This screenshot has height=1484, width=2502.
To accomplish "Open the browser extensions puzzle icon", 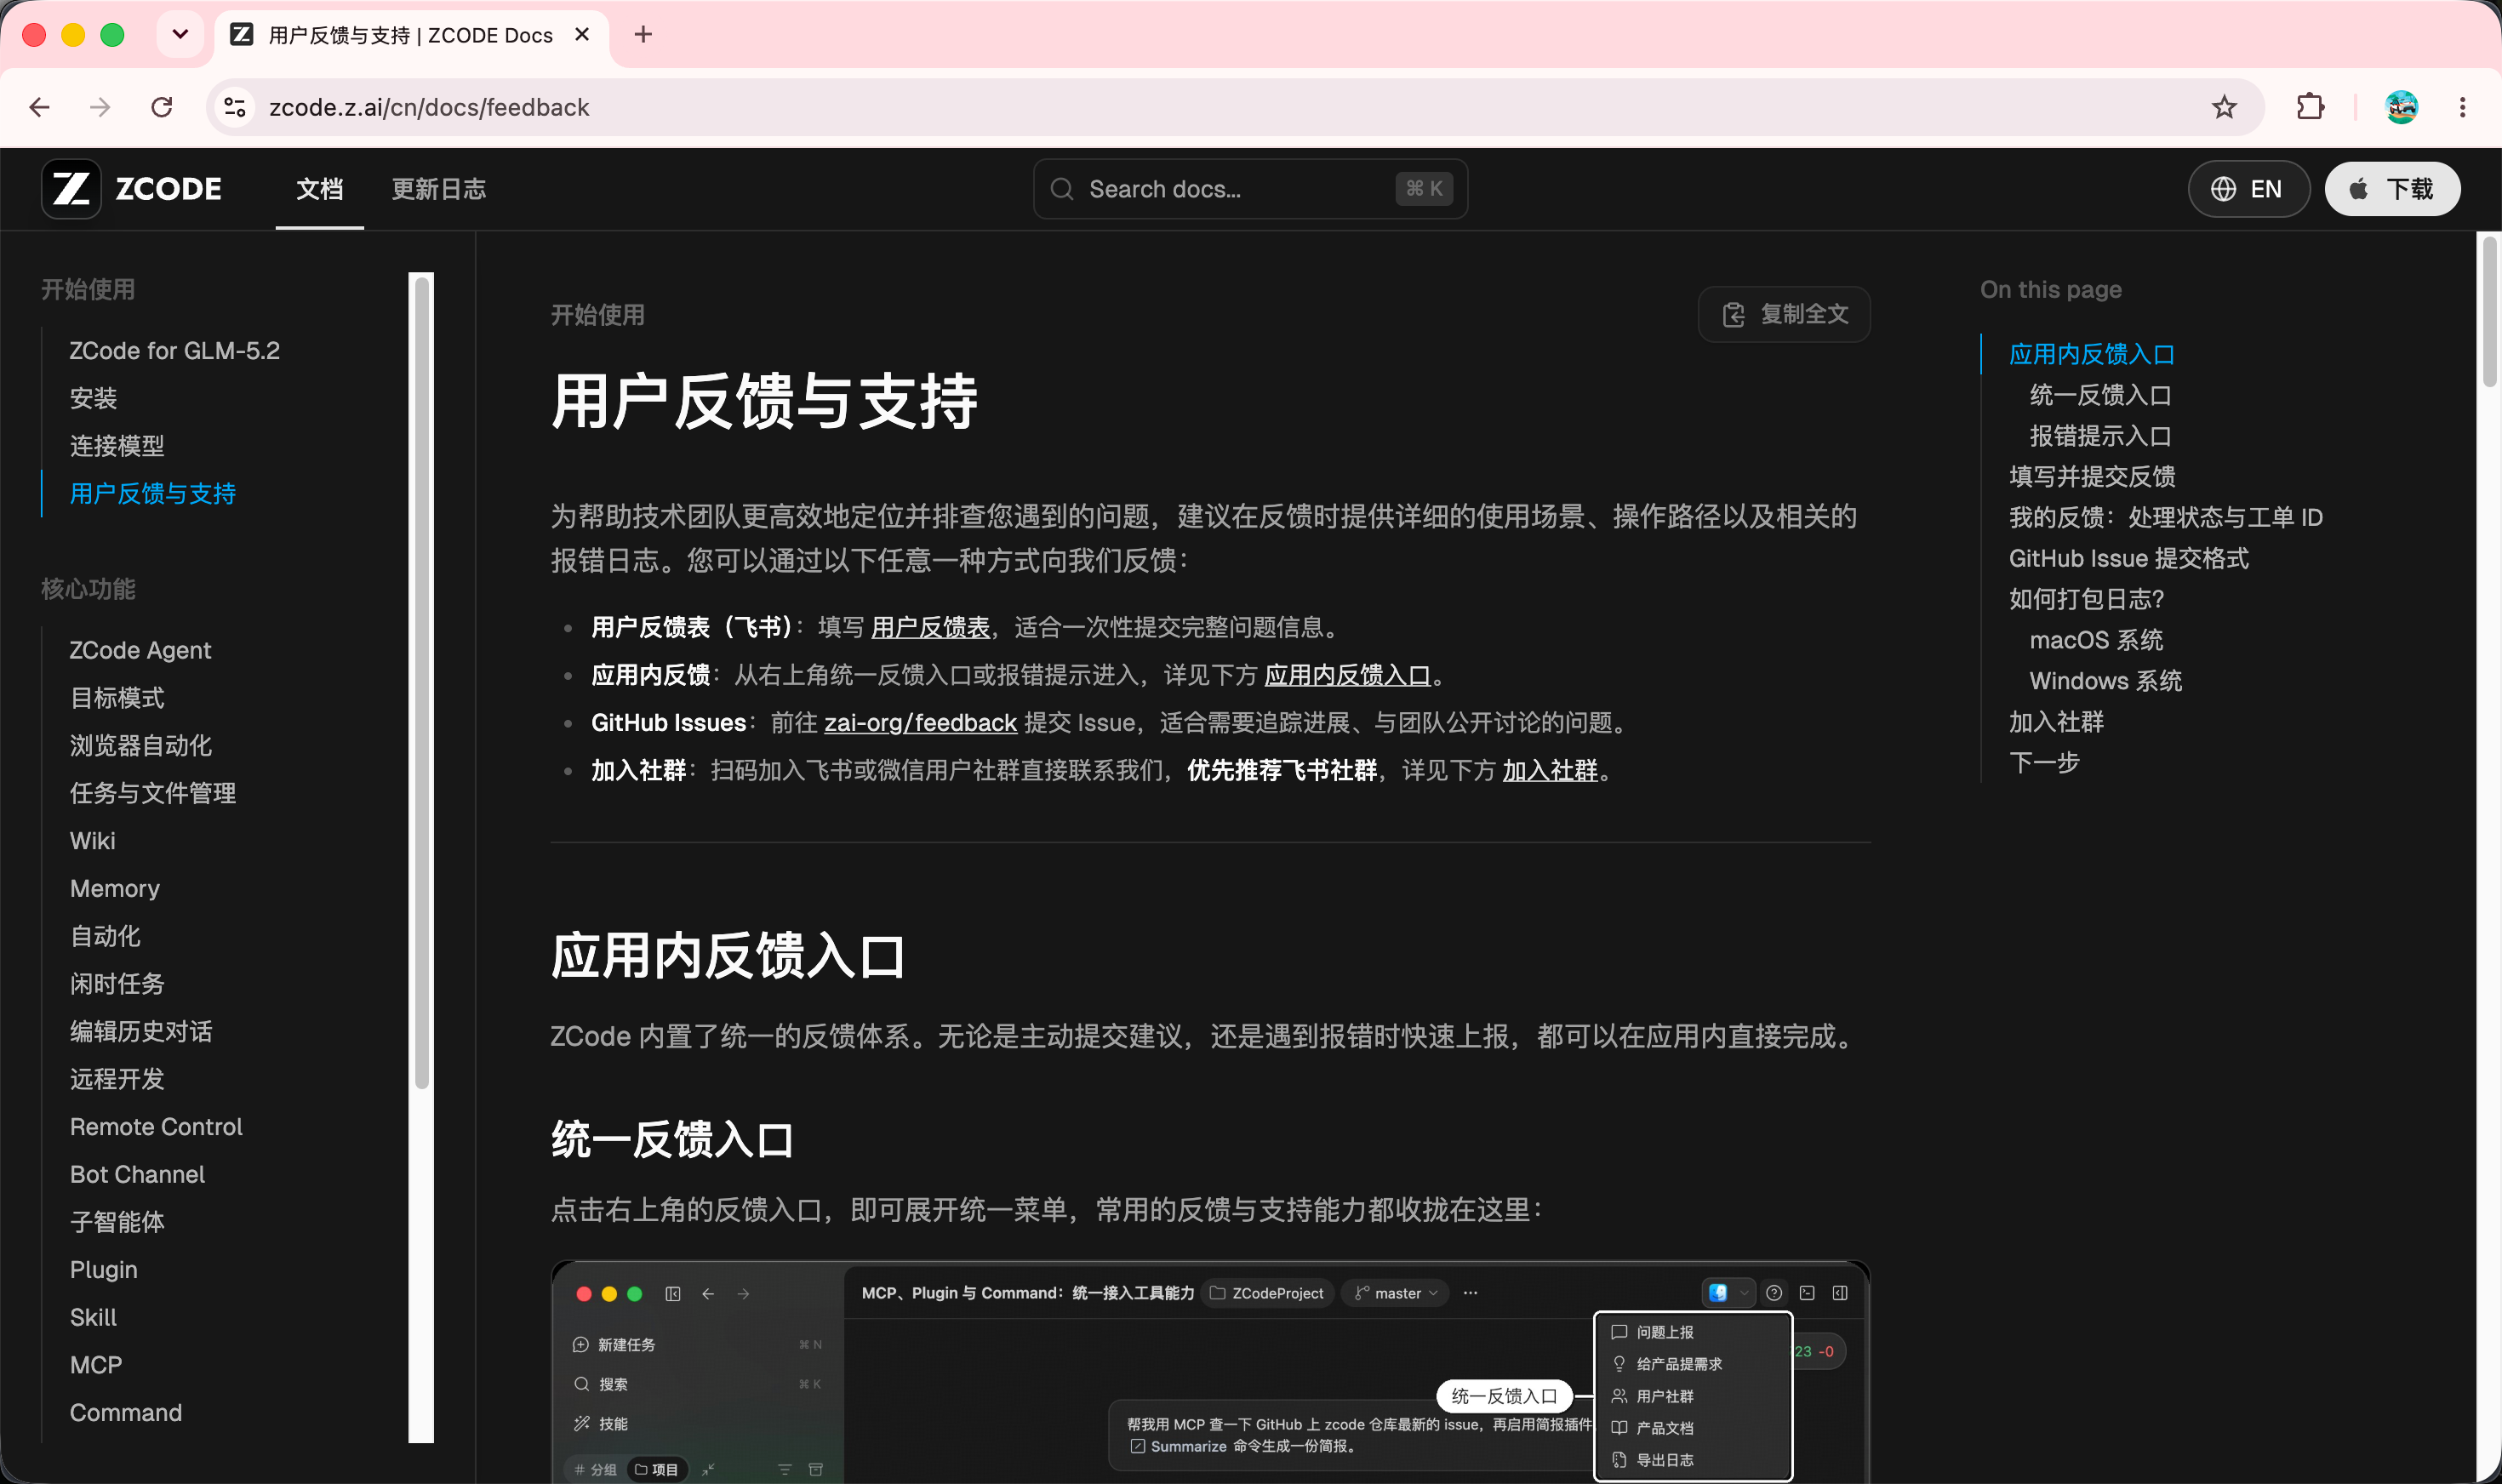I will coord(2310,107).
